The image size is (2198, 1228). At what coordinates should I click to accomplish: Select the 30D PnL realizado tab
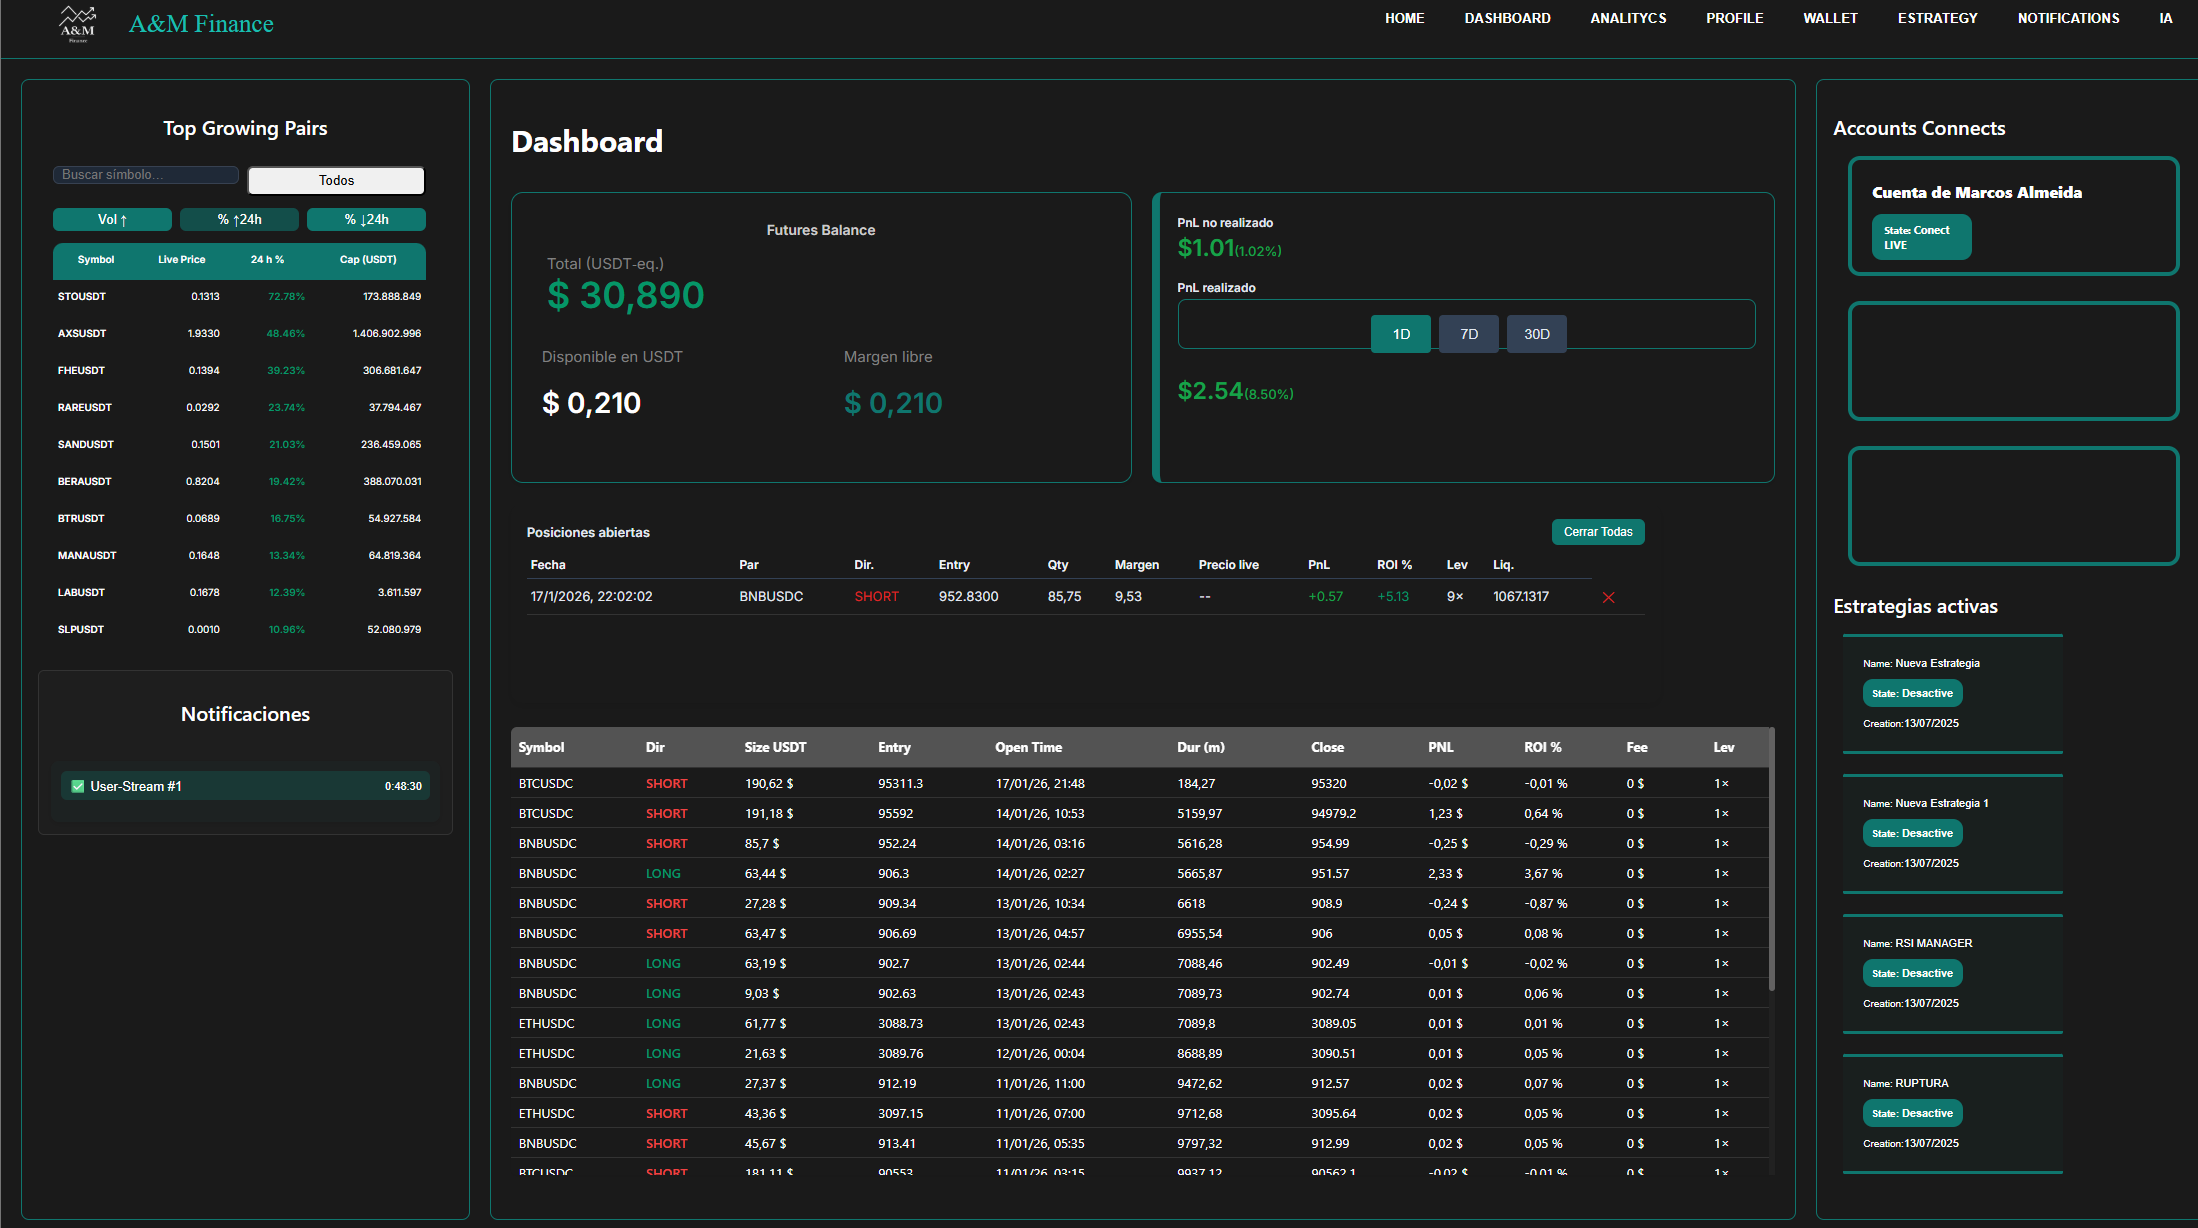coord(1536,333)
